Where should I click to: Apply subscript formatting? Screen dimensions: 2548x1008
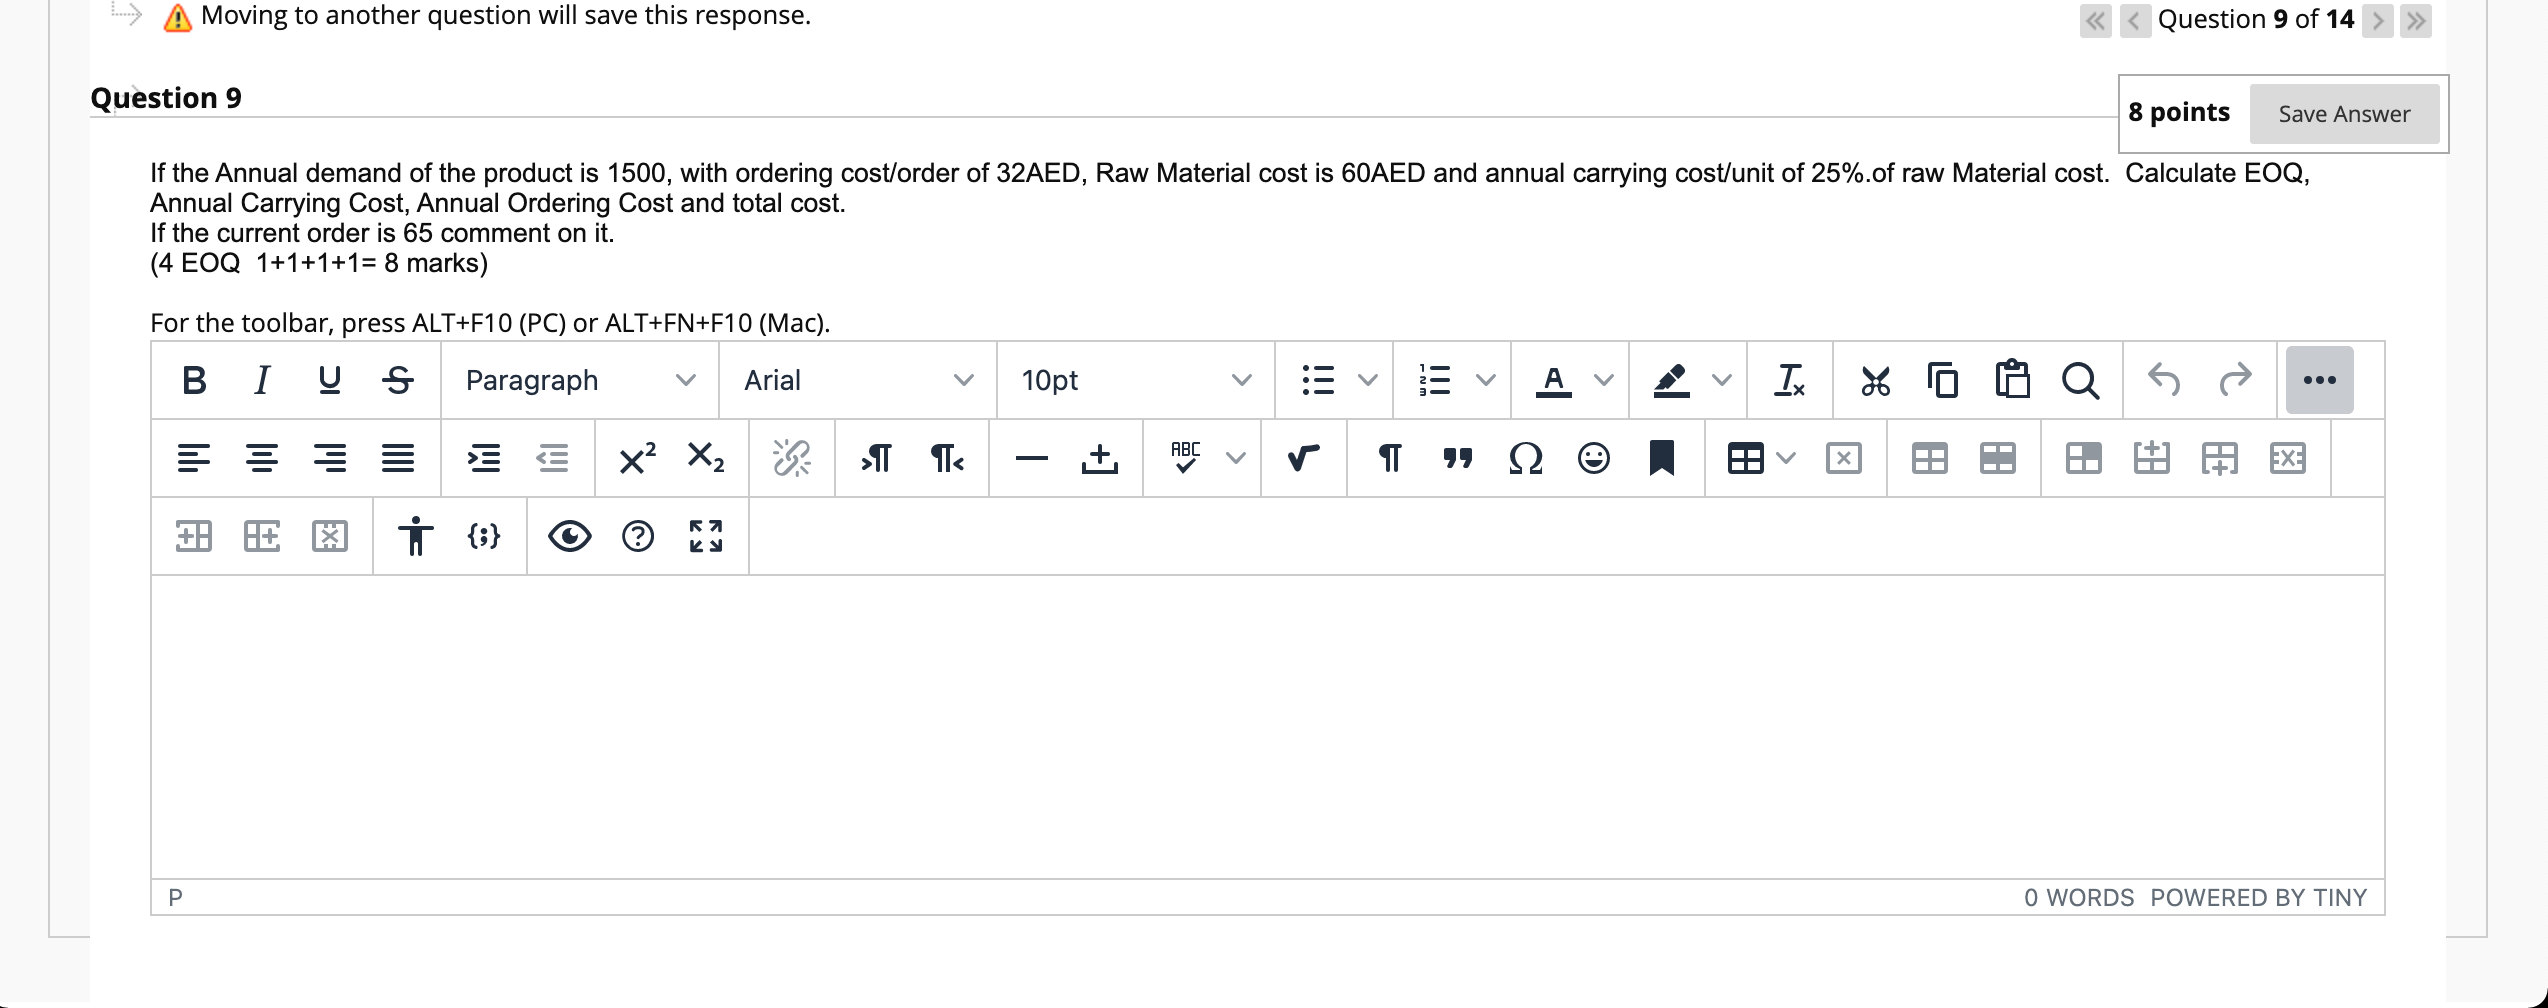click(x=706, y=458)
